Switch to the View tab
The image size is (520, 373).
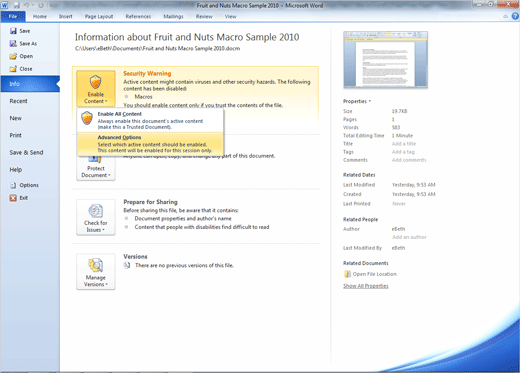pyautogui.click(x=230, y=16)
